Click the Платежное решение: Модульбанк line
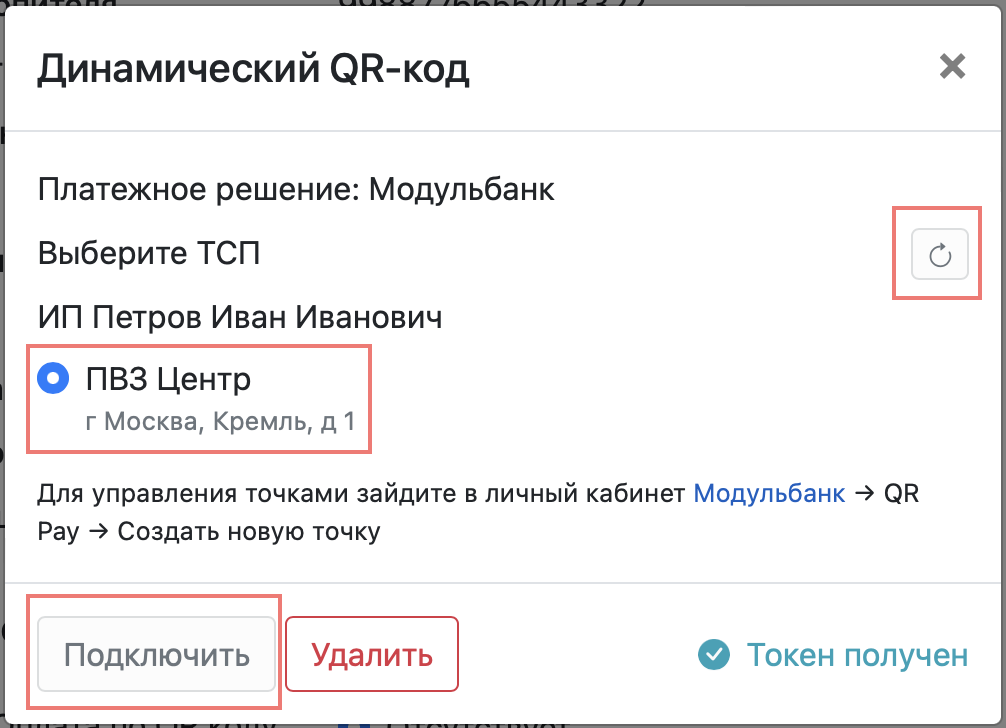Image resolution: width=1006 pixels, height=728 pixels. (296, 189)
